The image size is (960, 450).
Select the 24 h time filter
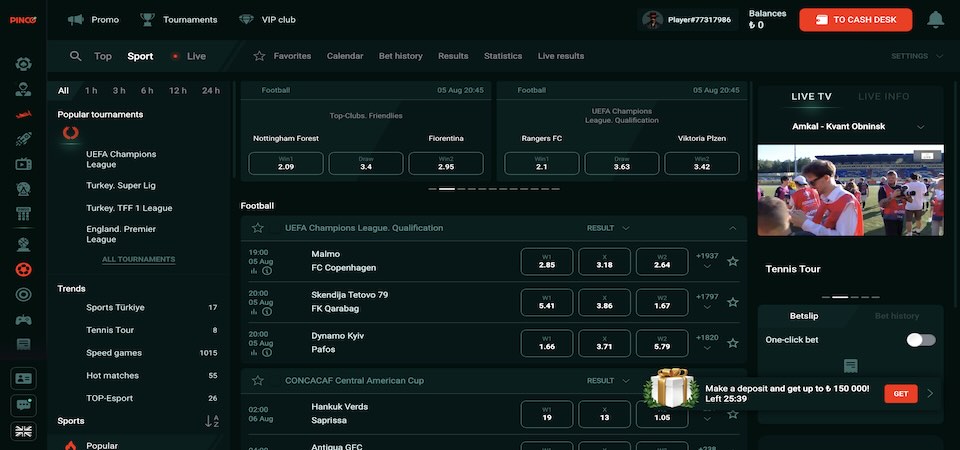211,91
